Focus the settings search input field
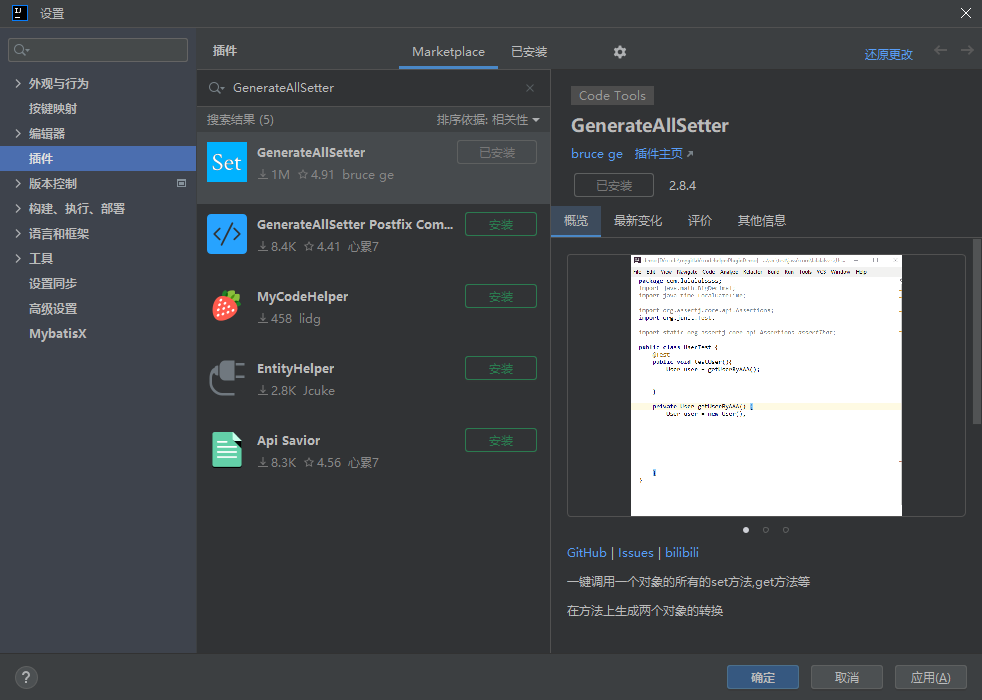Image resolution: width=982 pixels, height=700 pixels. 98,50
